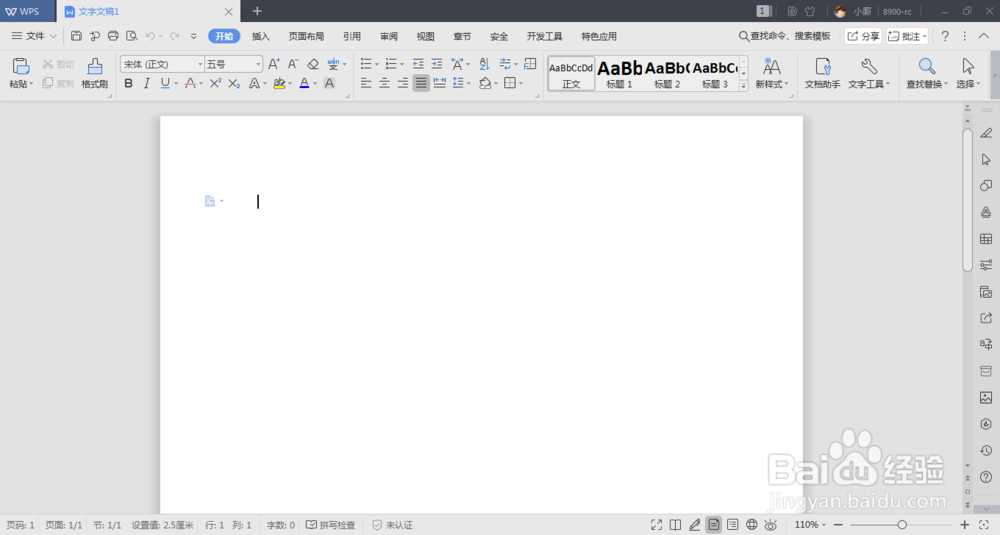Select page layout view in status bar
Image resolution: width=1000 pixels, height=535 pixels.
pyautogui.click(x=714, y=525)
